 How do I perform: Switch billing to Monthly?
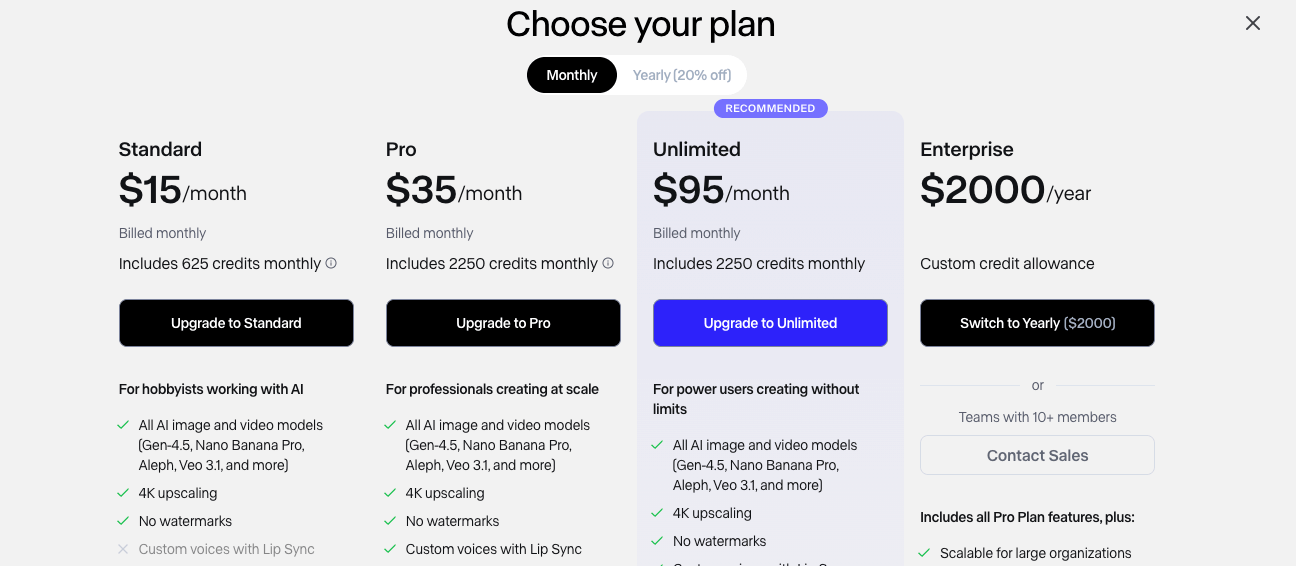point(572,75)
